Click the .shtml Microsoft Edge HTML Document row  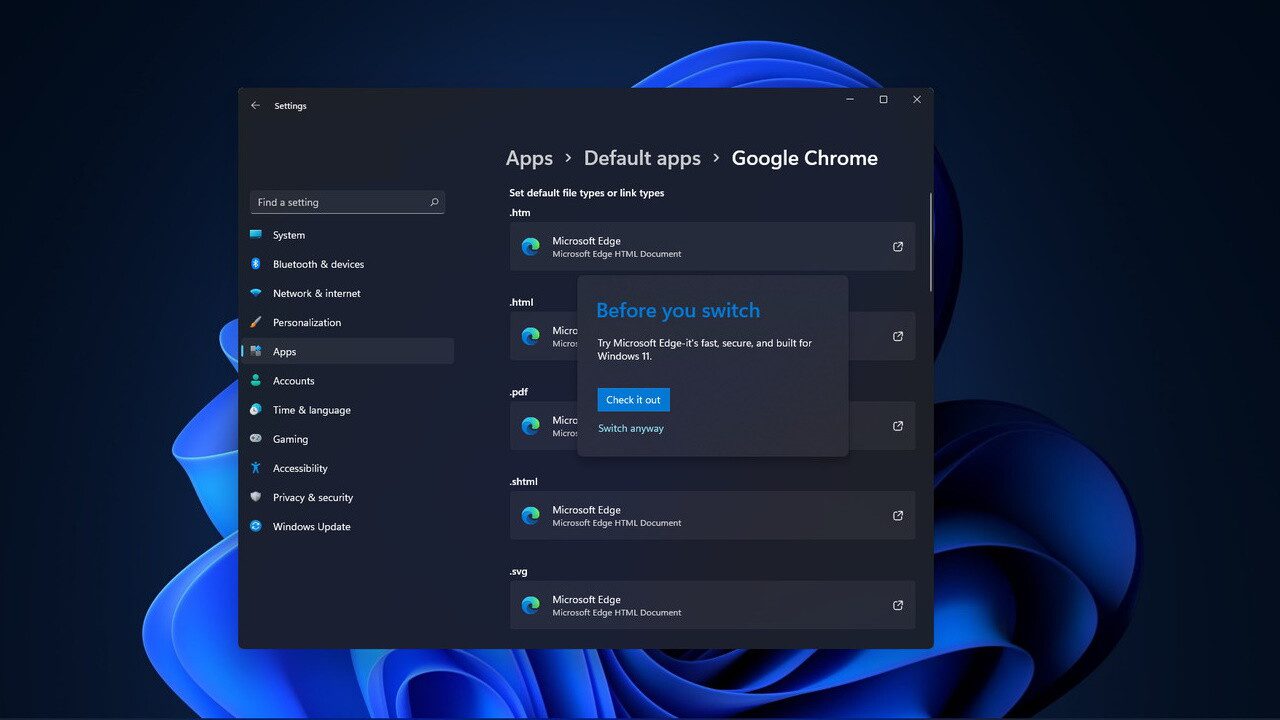(712, 515)
